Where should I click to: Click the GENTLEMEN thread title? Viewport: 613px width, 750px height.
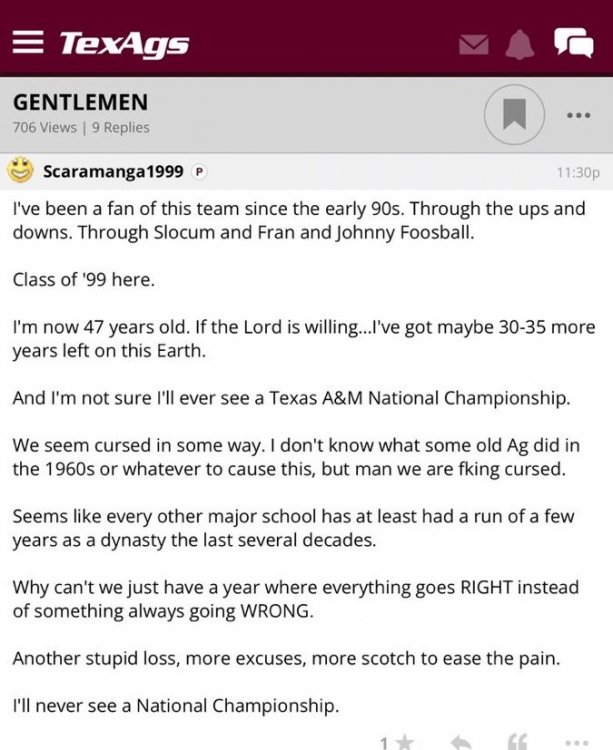pos(80,102)
